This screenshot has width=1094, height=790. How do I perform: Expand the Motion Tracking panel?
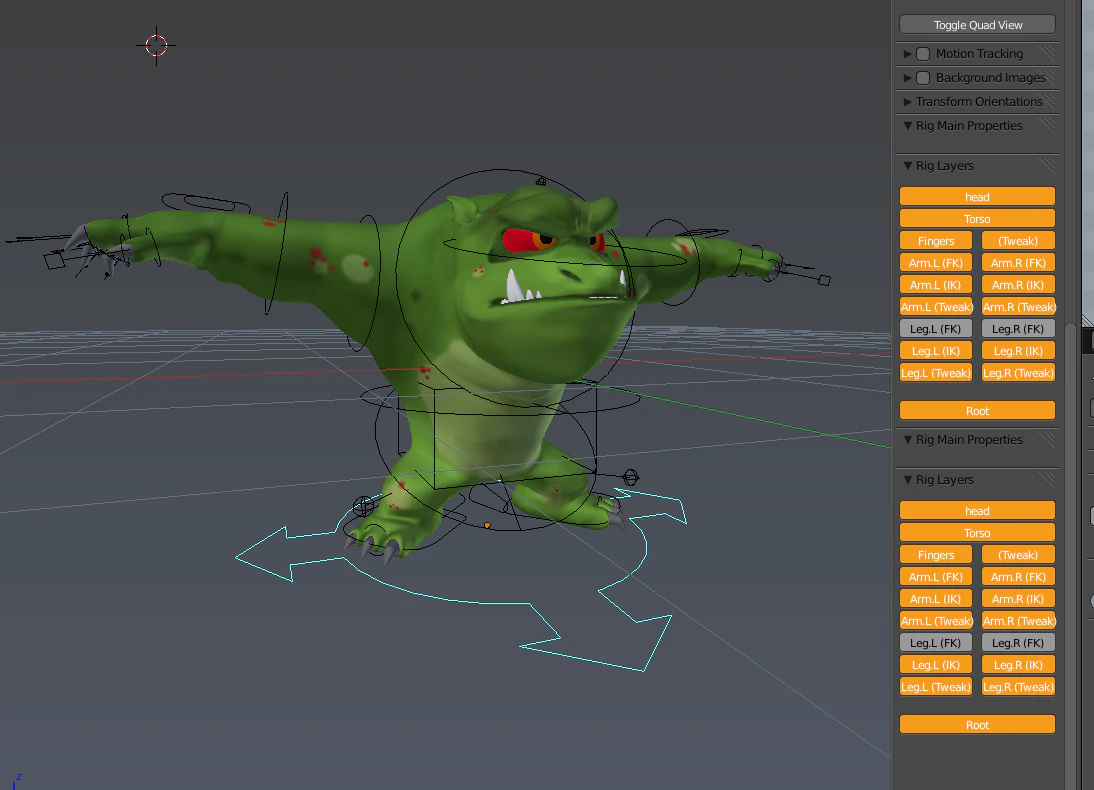tap(908, 53)
